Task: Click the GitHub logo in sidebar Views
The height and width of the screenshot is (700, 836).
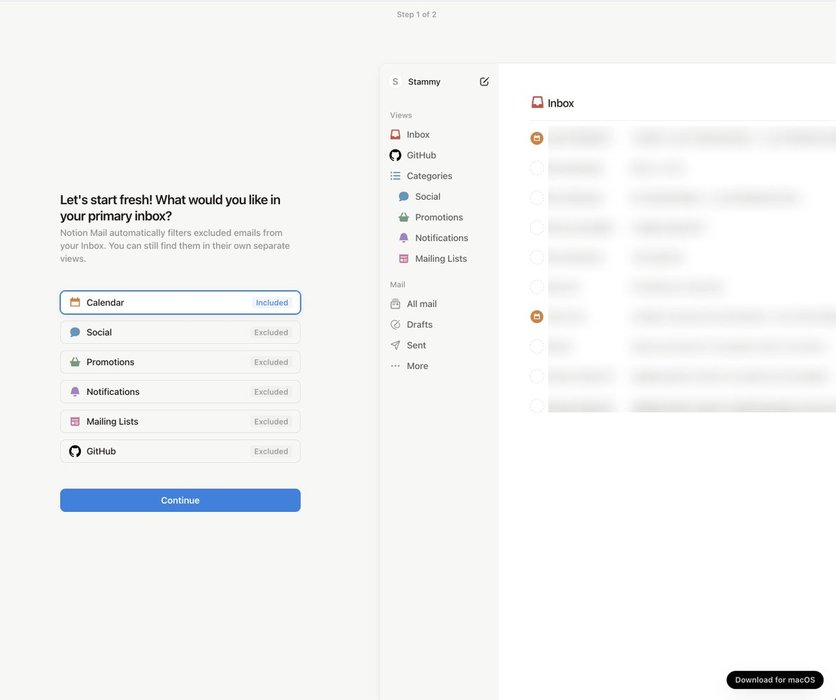Action: 395,155
